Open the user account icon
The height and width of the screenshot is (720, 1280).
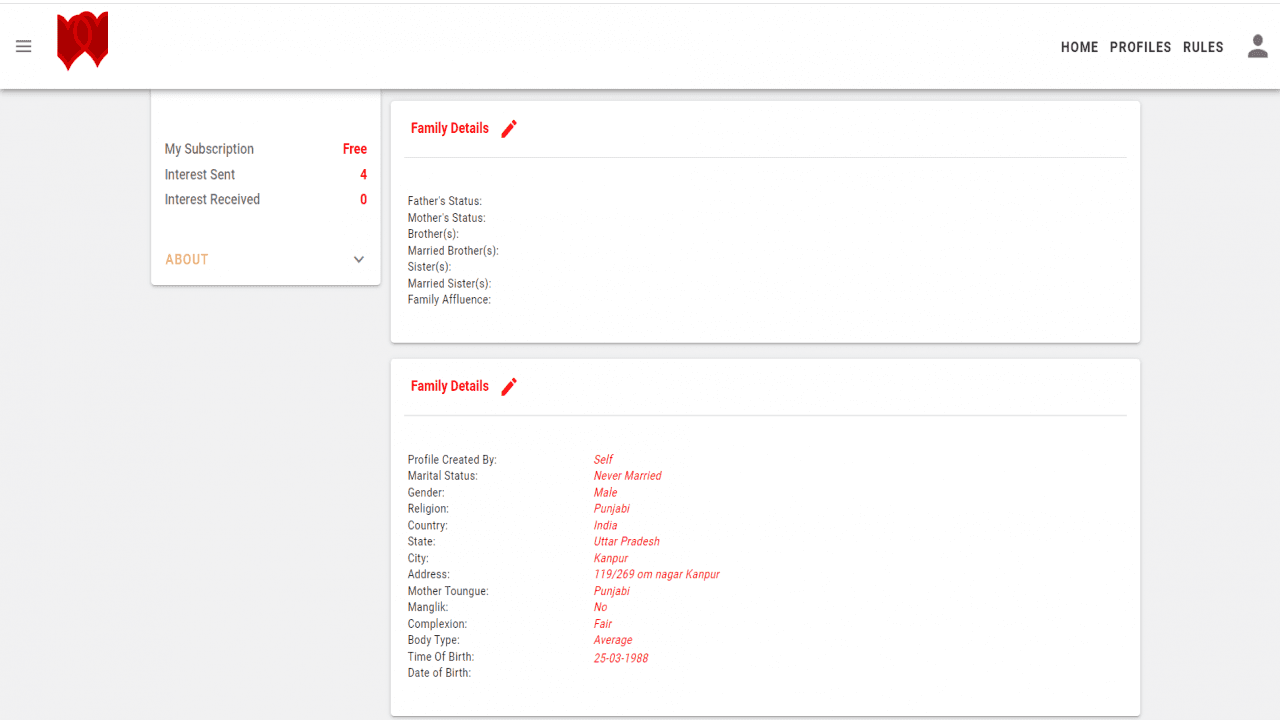click(x=1258, y=46)
